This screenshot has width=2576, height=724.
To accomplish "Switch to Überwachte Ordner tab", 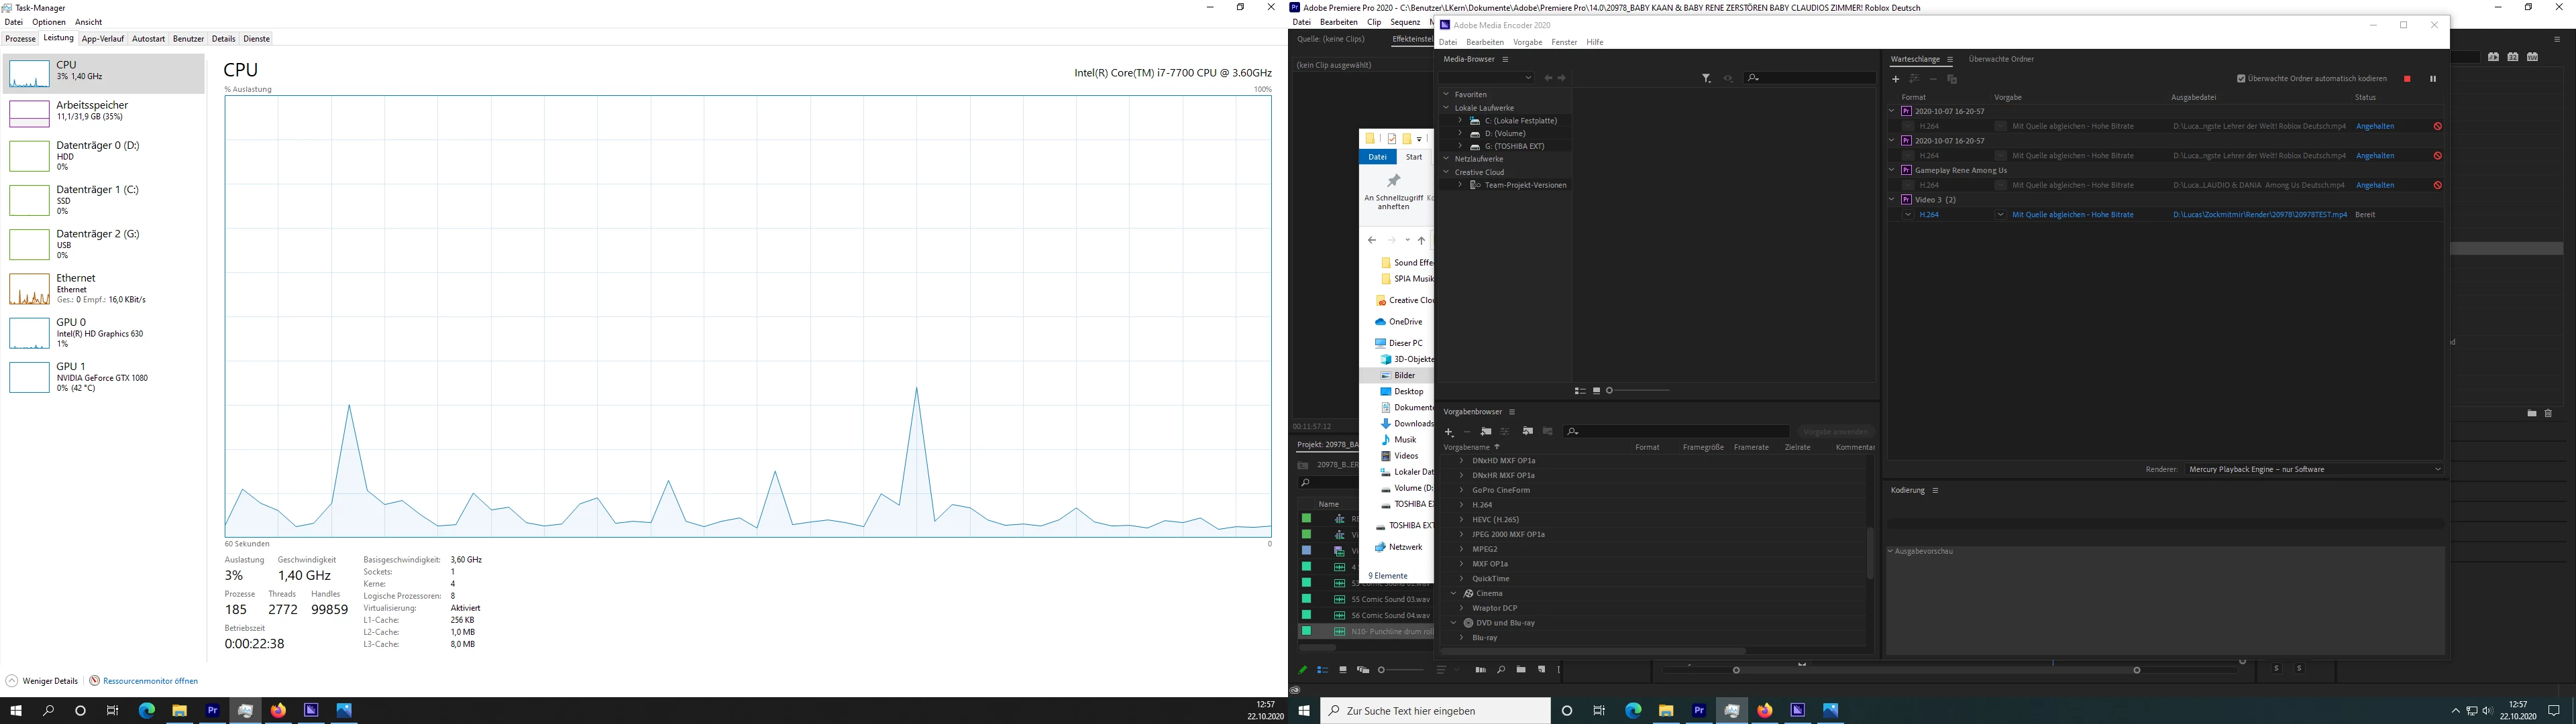I will (2001, 59).
